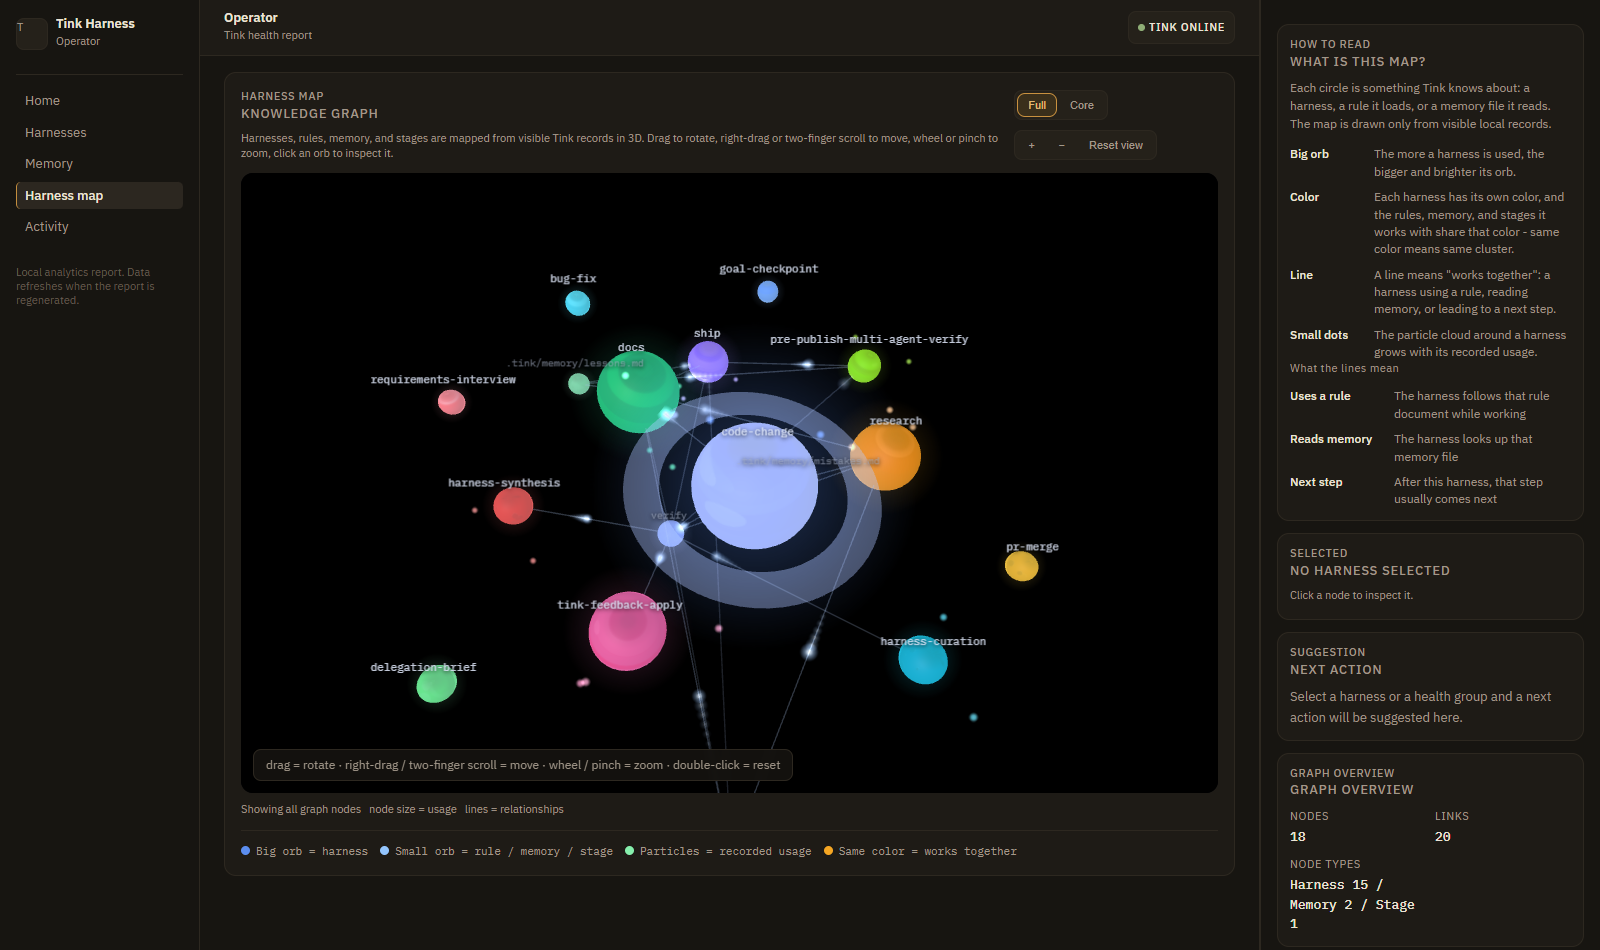Screen dimensions: 1600x950
Task: Zoom in with the plus button
Action: pyautogui.click(x=1032, y=145)
